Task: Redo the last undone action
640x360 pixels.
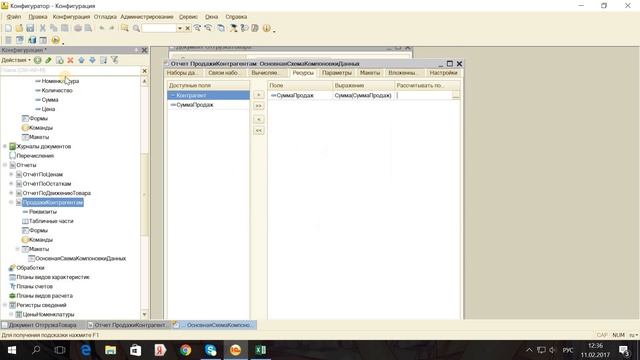Action: [x=111, y=28]
